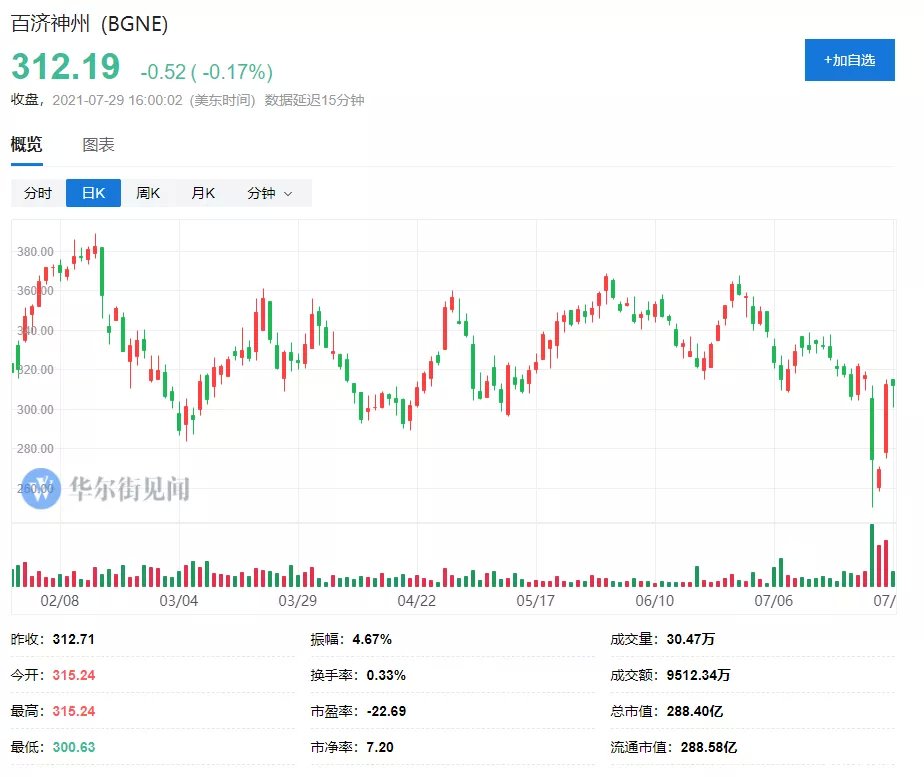Click the 流通市值 value 288.58亿
924x777 pixels.
709,747
